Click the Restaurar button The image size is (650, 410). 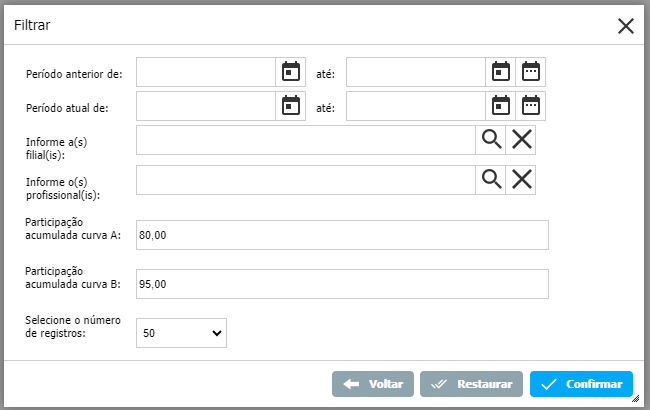coord(472,384)
